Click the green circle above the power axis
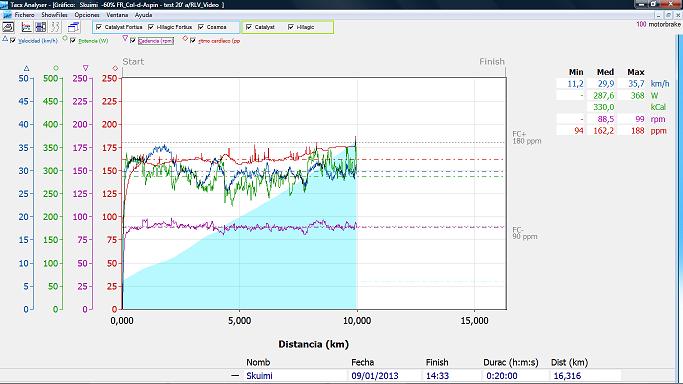Image resolution: width=683 pixels, height=384 pixels. click(x=56, y=68)
